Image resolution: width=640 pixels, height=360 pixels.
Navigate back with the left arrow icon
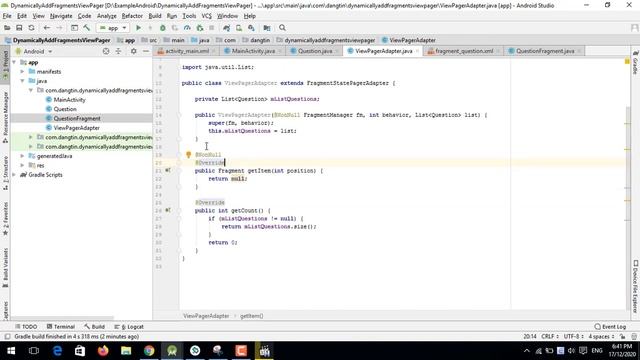click(x=47, y=28)
